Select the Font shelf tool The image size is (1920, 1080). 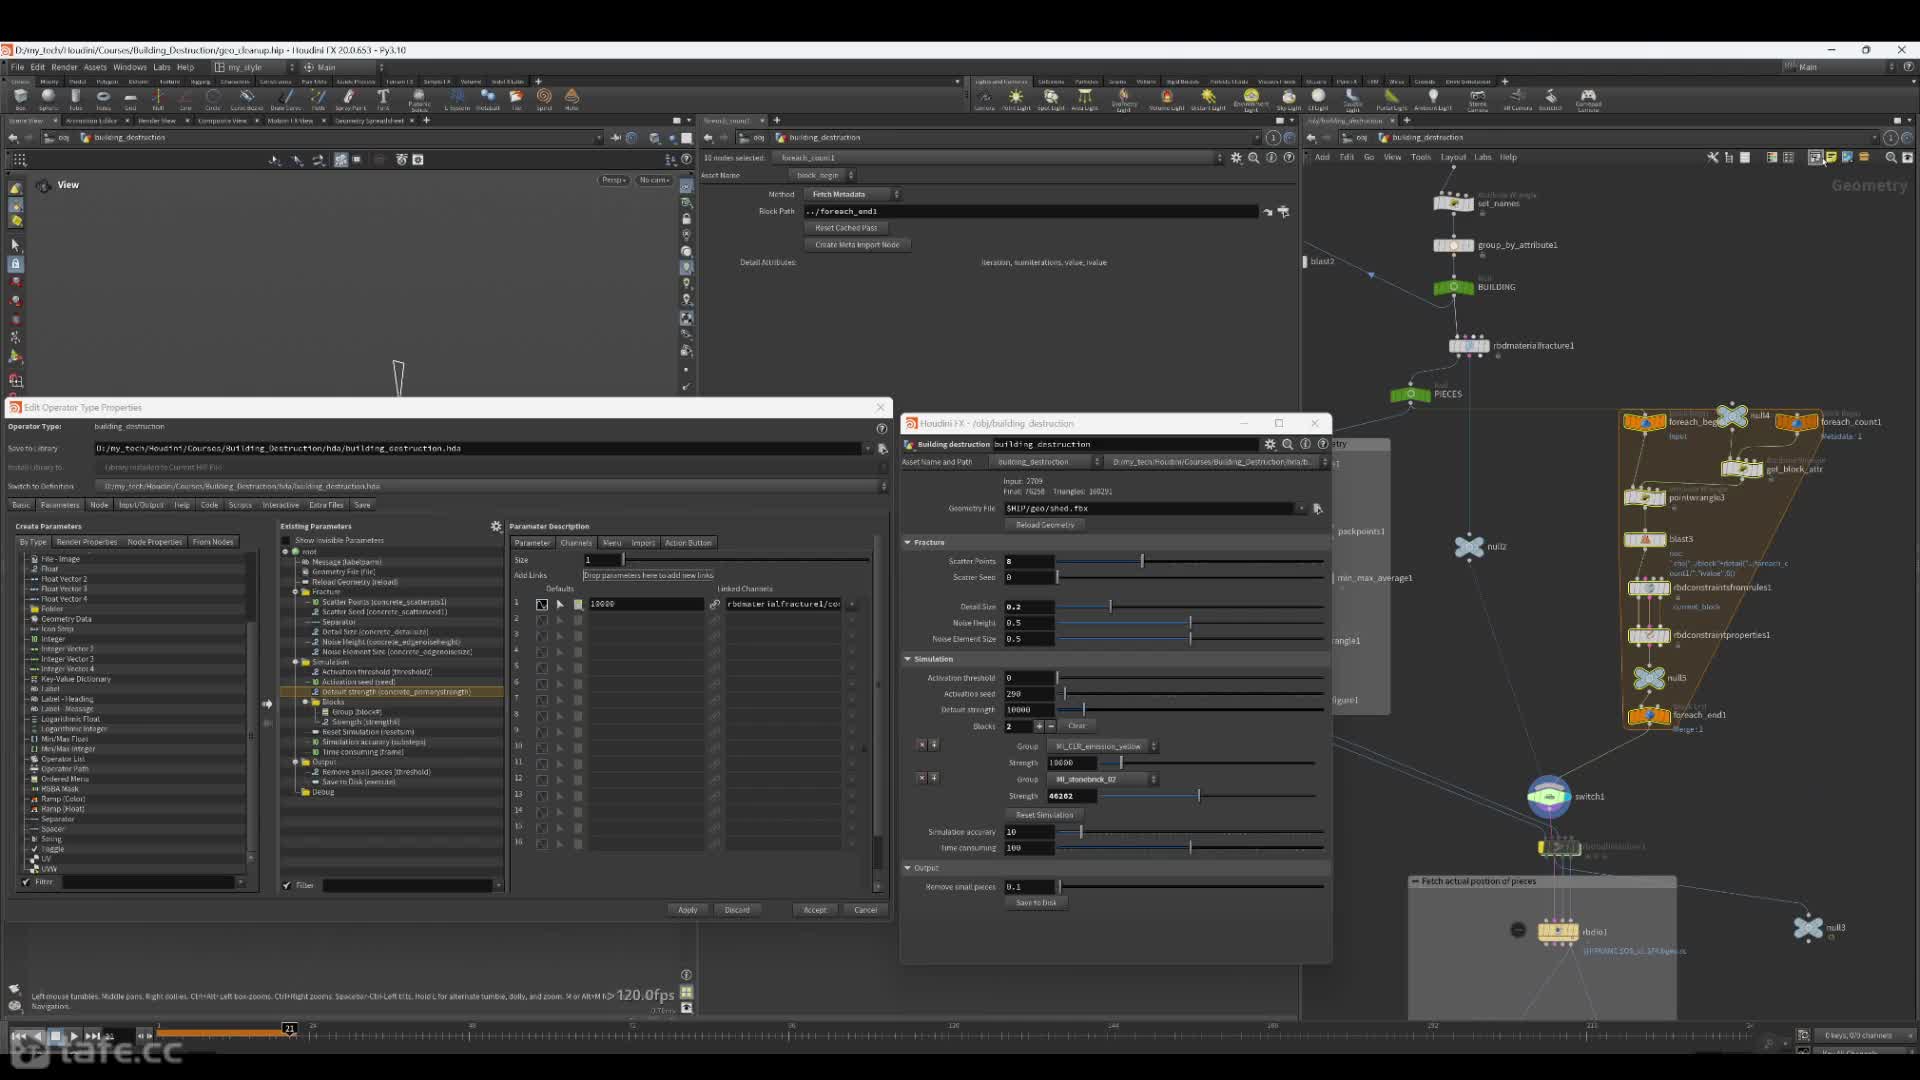pyautogui.click(x=382, y=99)
